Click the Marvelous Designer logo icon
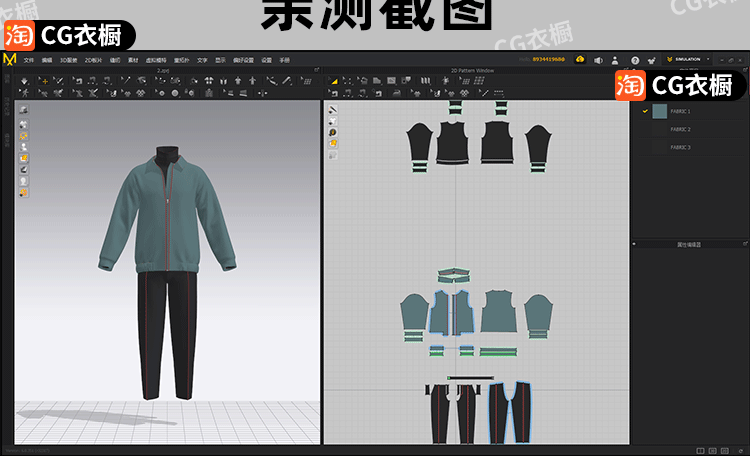 coord(10,60)
